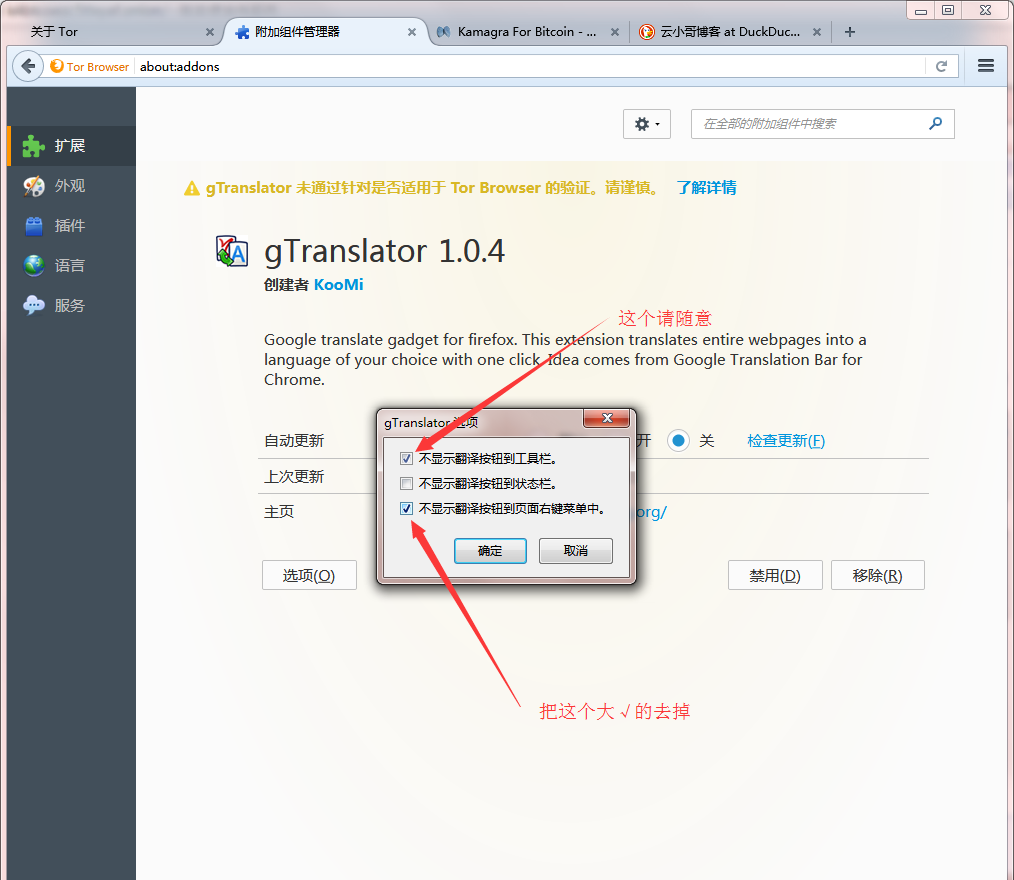Click the 自动更新 label
The height and width of the screenshot is (880, 1014).
coord(294,441)
